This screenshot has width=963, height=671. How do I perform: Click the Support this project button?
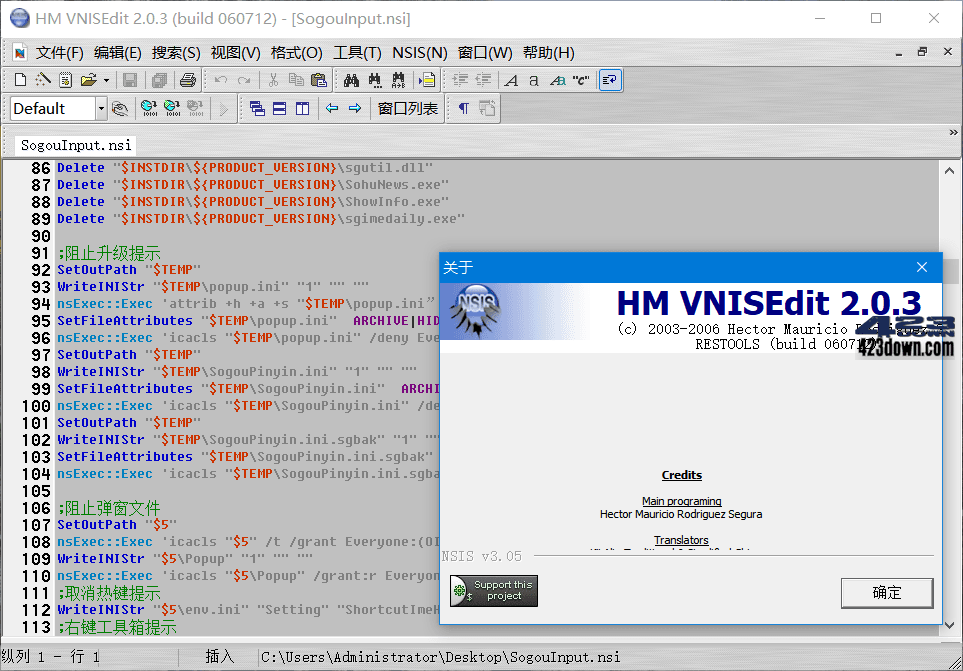click(493, 590)
